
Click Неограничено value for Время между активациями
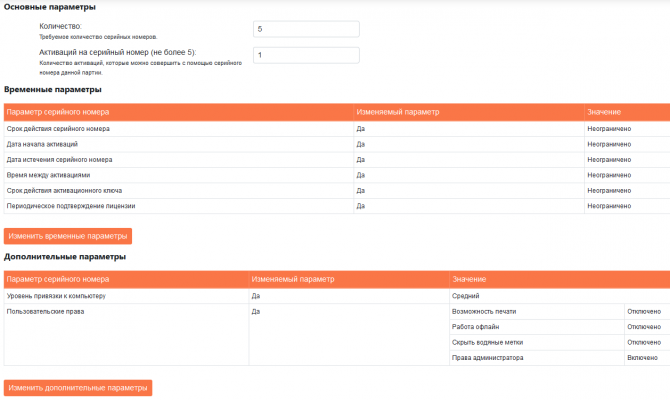point(609,175)
